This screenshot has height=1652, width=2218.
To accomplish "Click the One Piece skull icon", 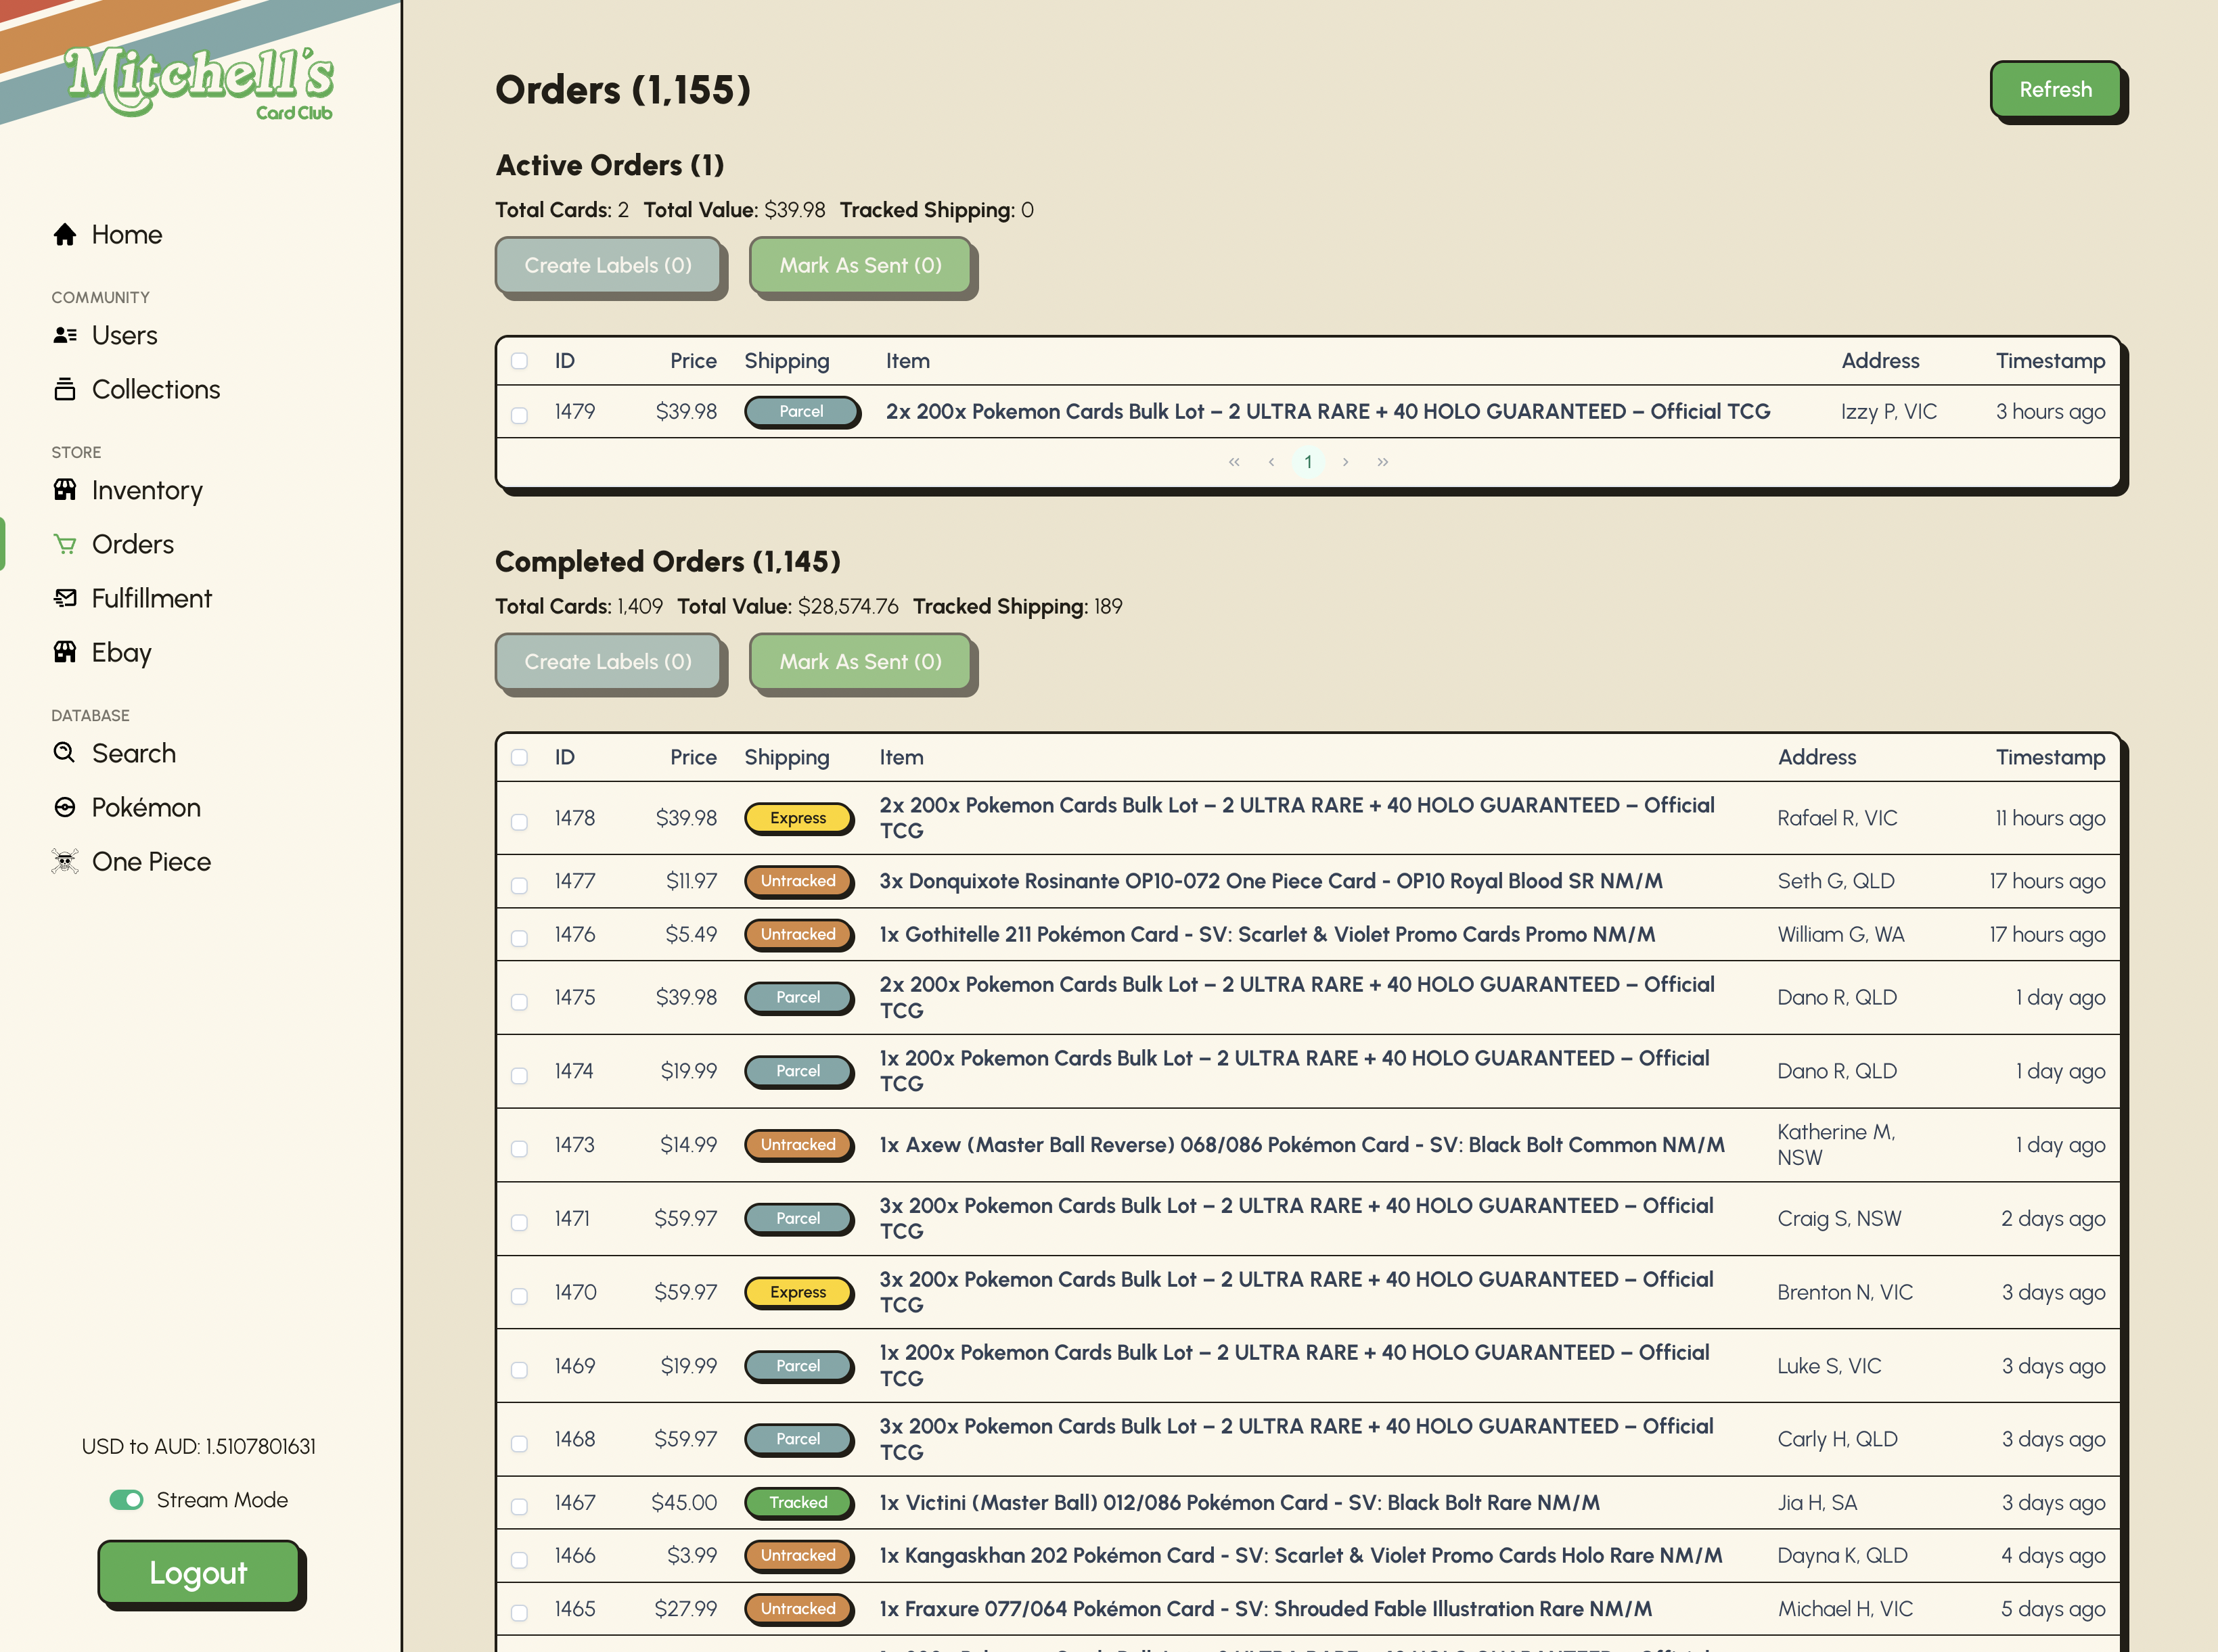I will 65,861.
